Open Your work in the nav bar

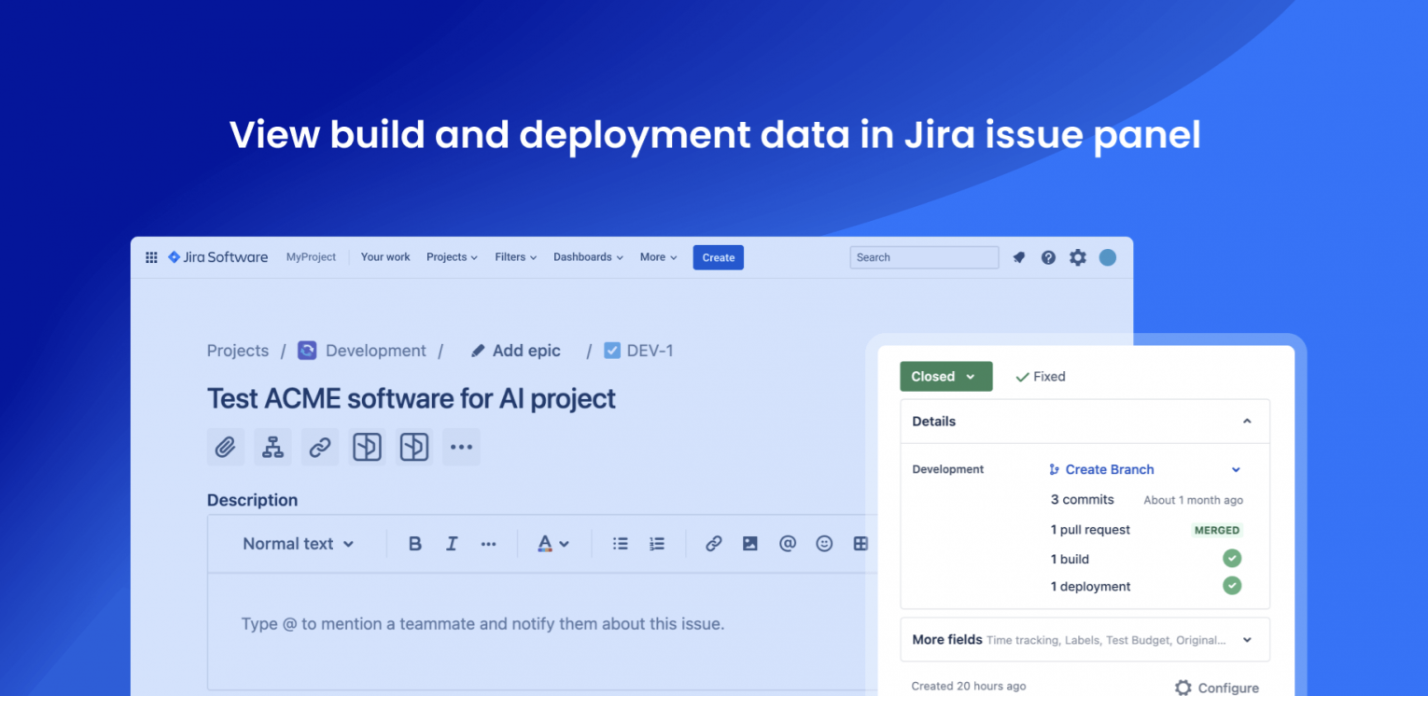[385, 257]
